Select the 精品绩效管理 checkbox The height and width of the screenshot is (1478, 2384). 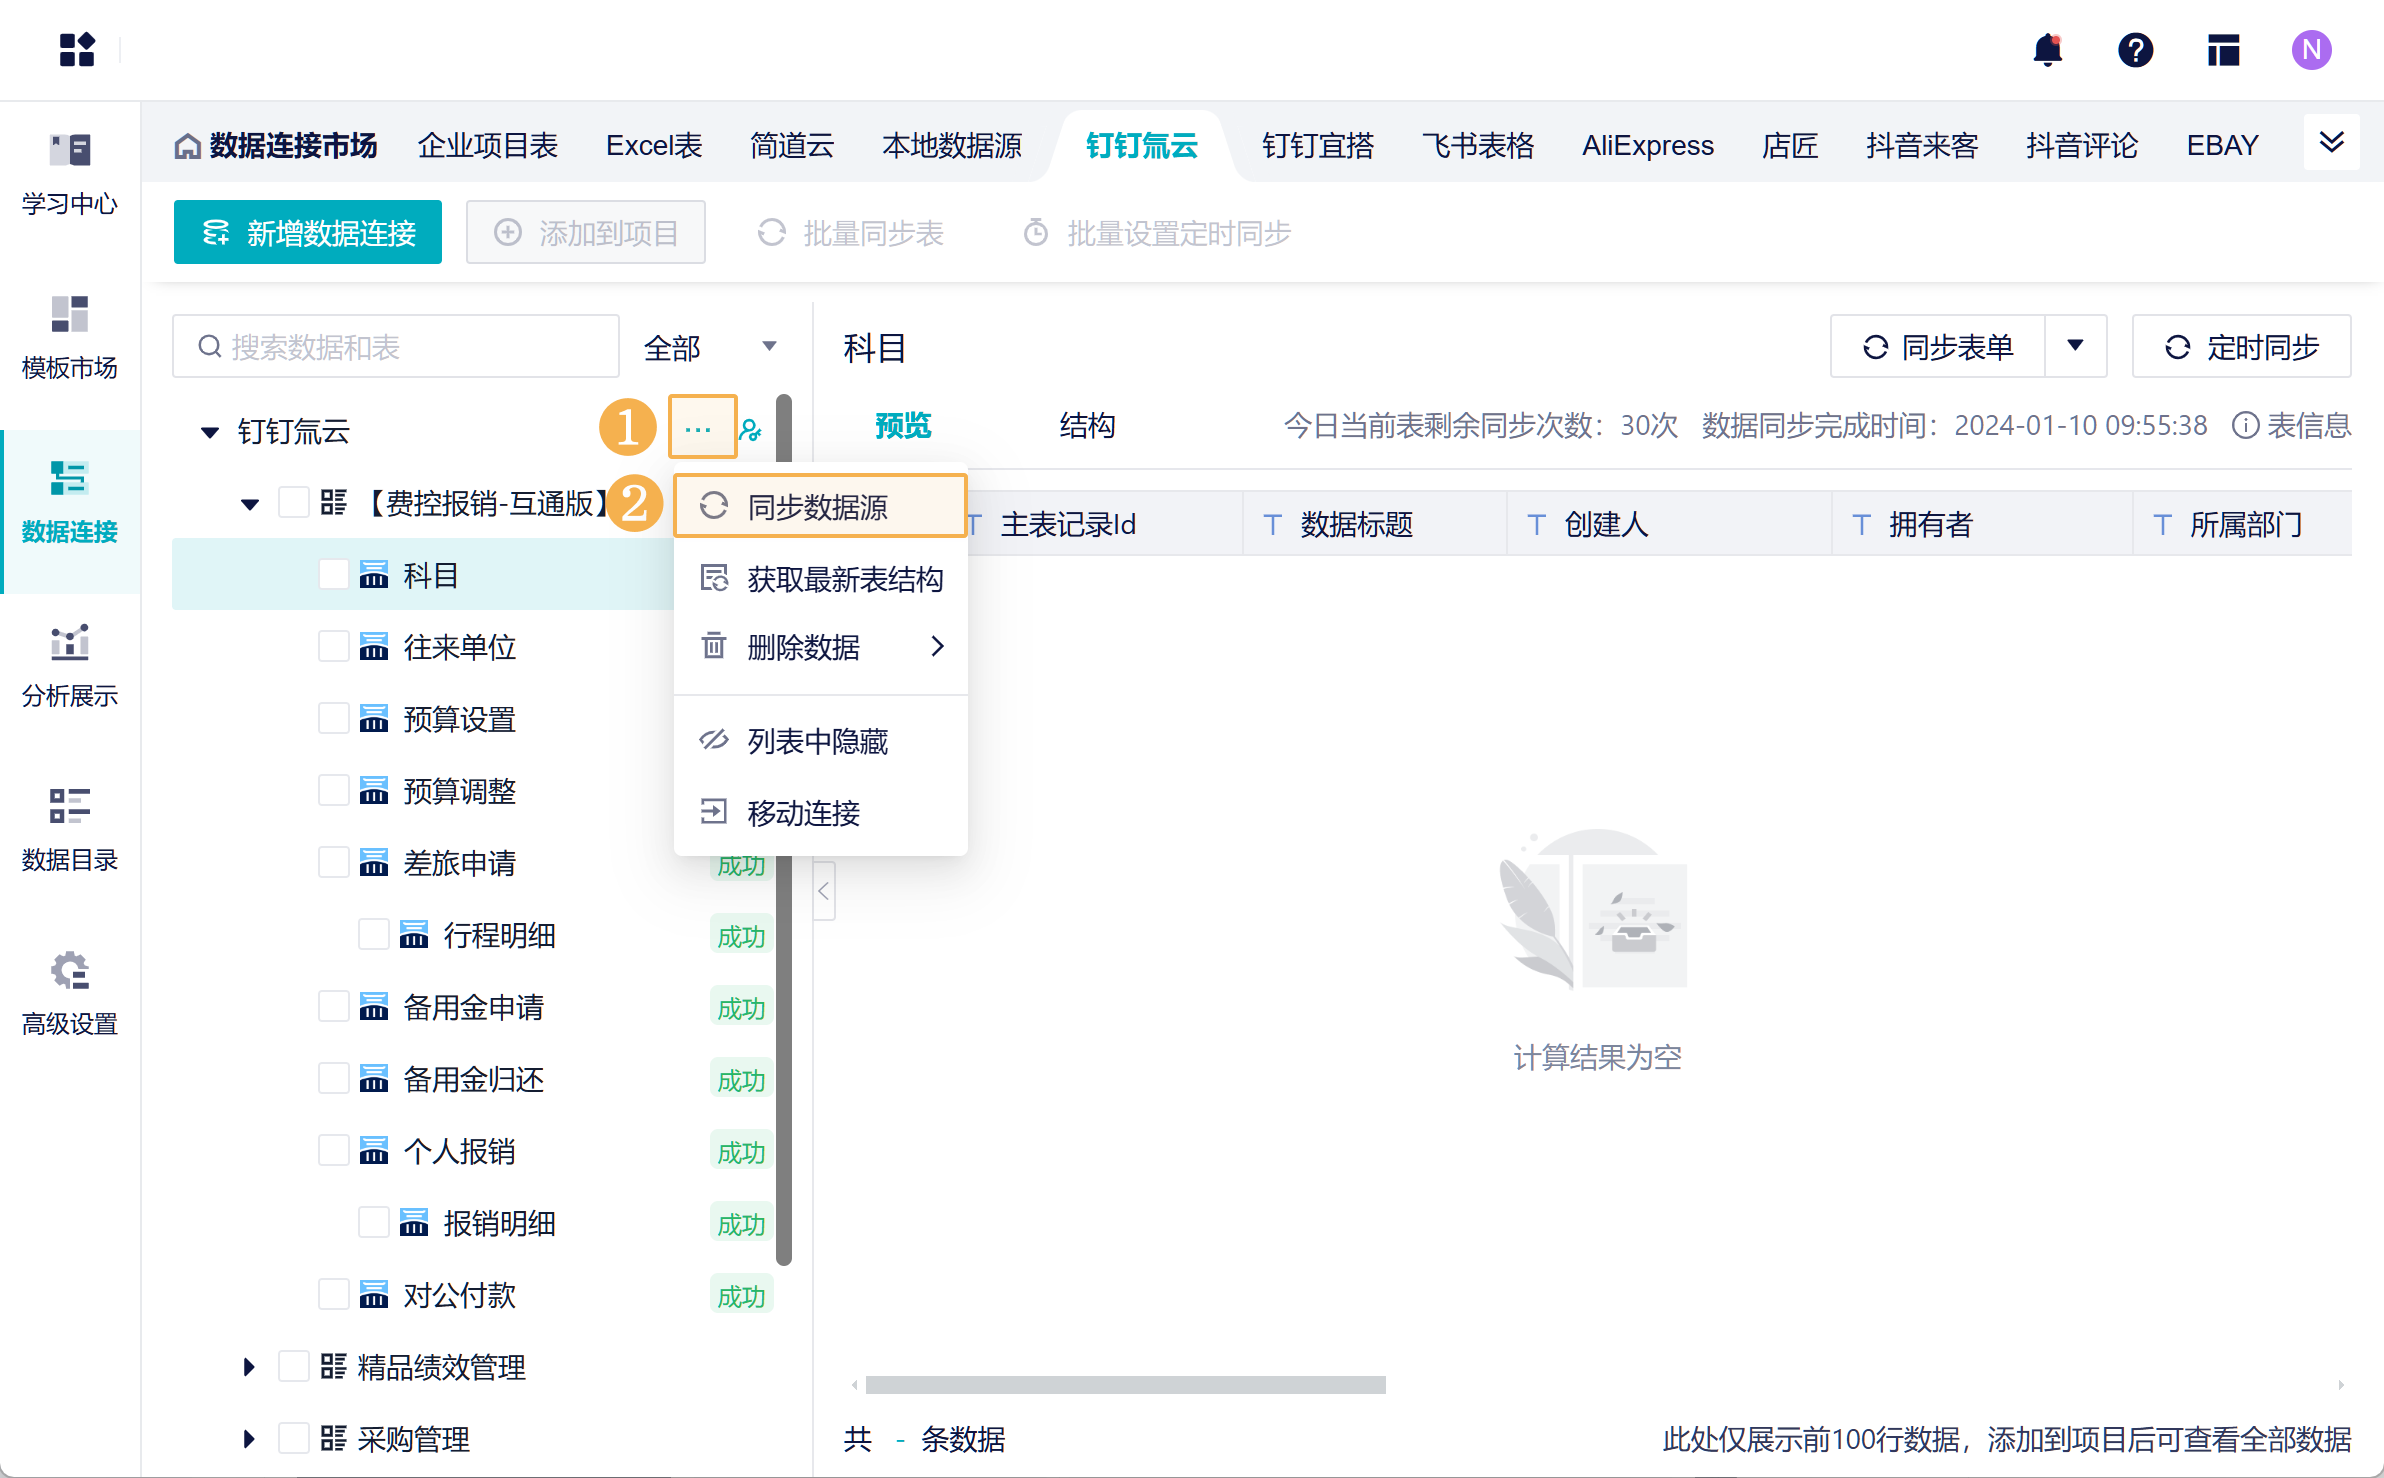[x=294, y=1367]
